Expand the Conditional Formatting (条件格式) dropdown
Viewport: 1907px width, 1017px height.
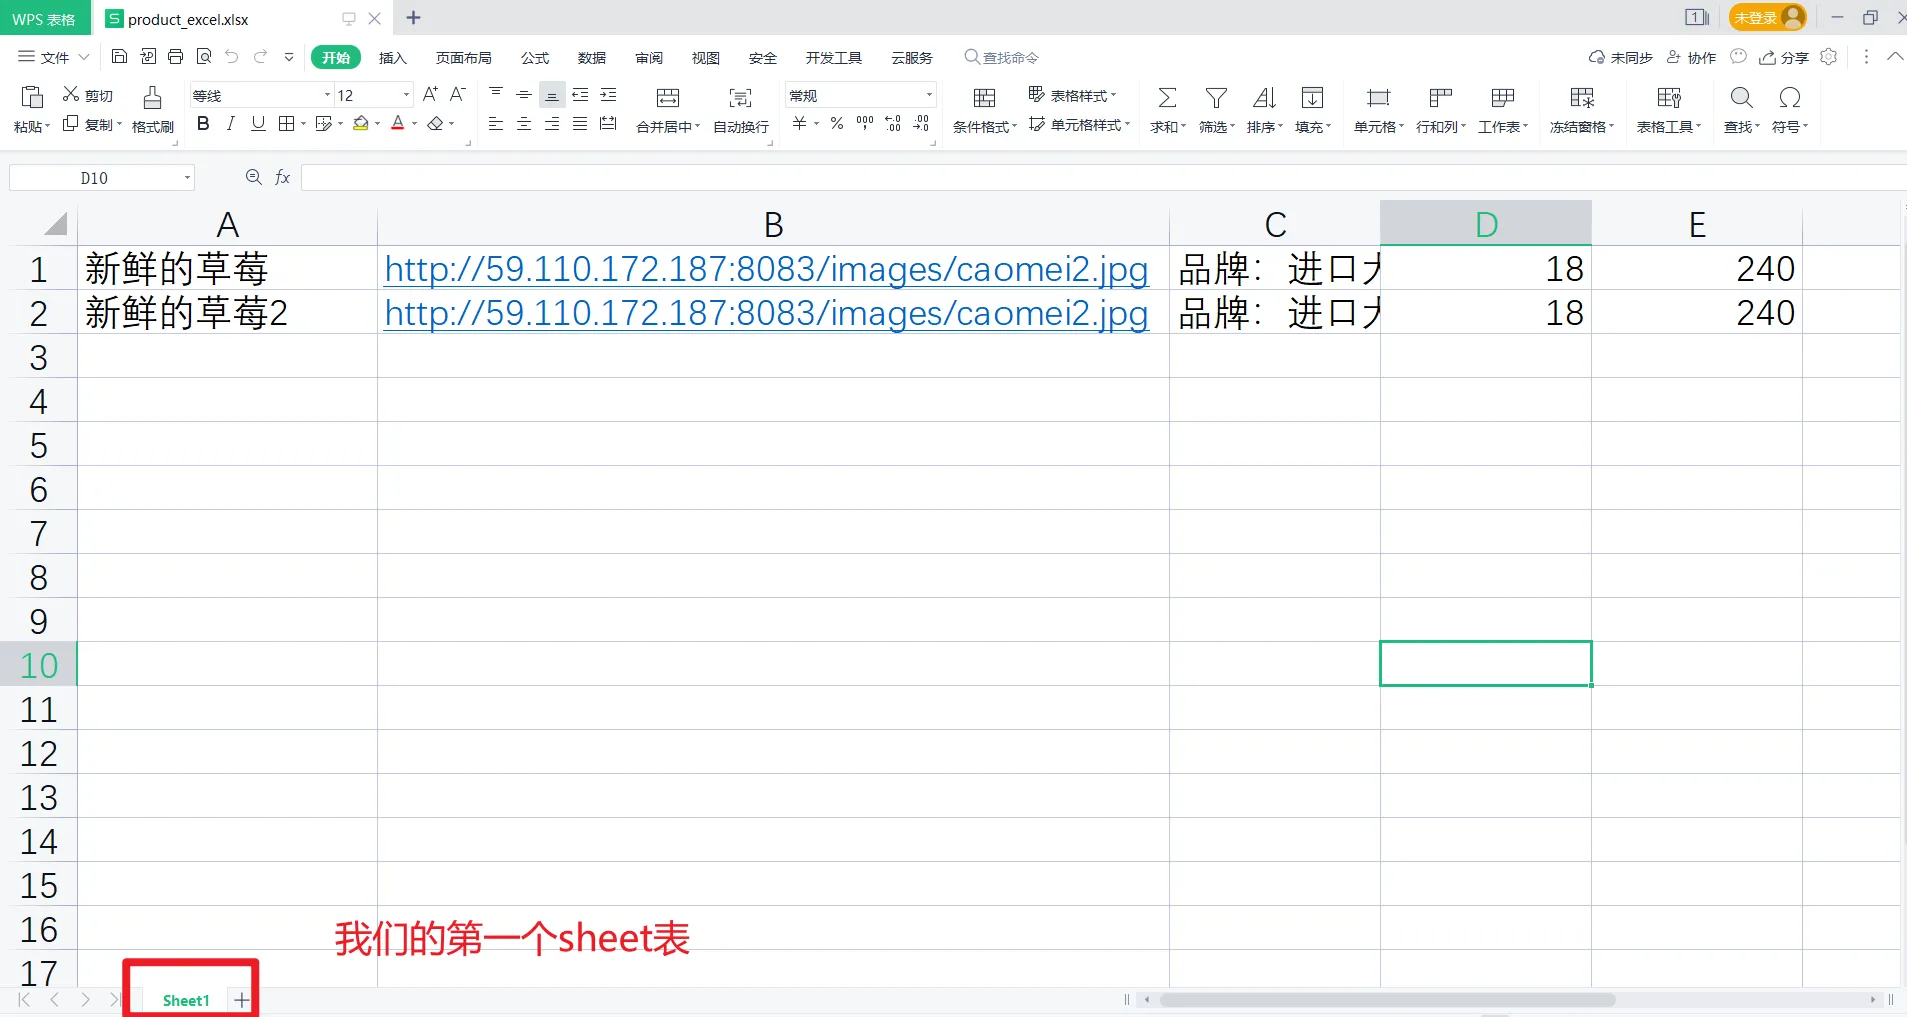(x=1014, y=127)
